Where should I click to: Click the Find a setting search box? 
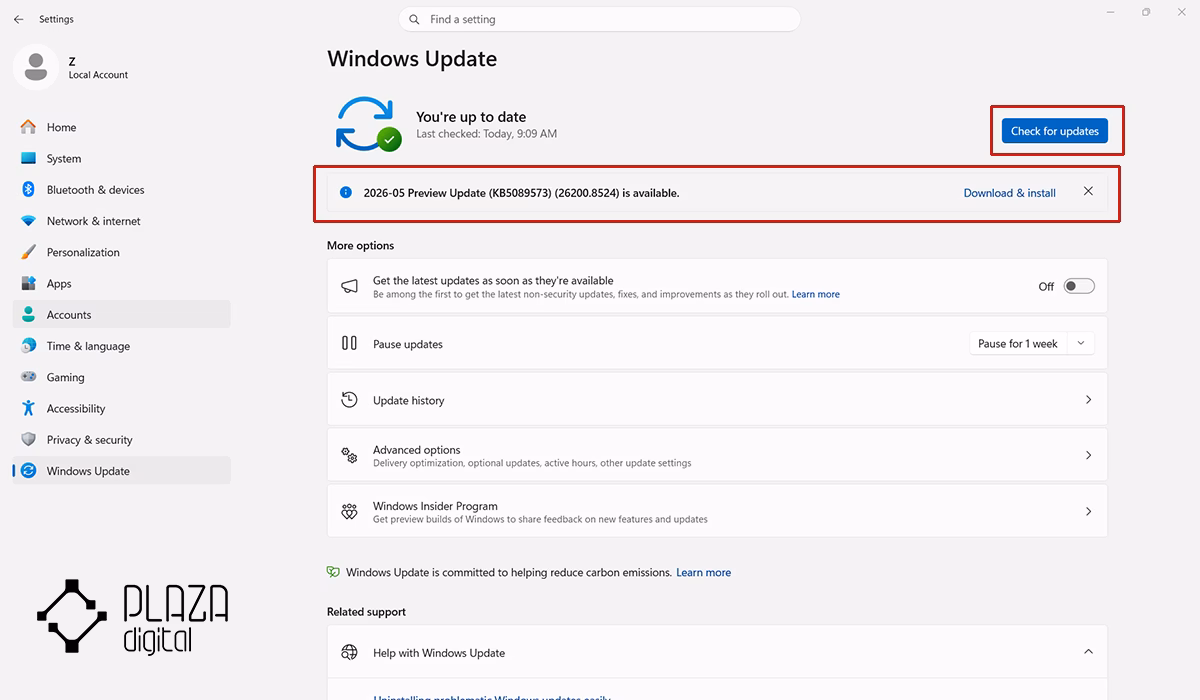pos(600,19)
